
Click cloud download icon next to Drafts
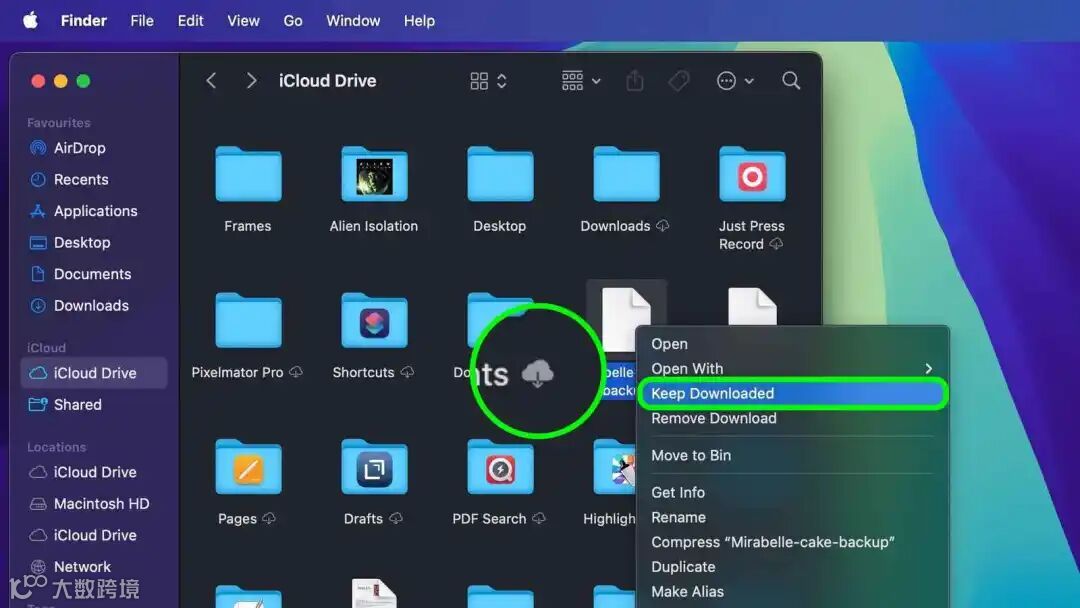(395, 518)
